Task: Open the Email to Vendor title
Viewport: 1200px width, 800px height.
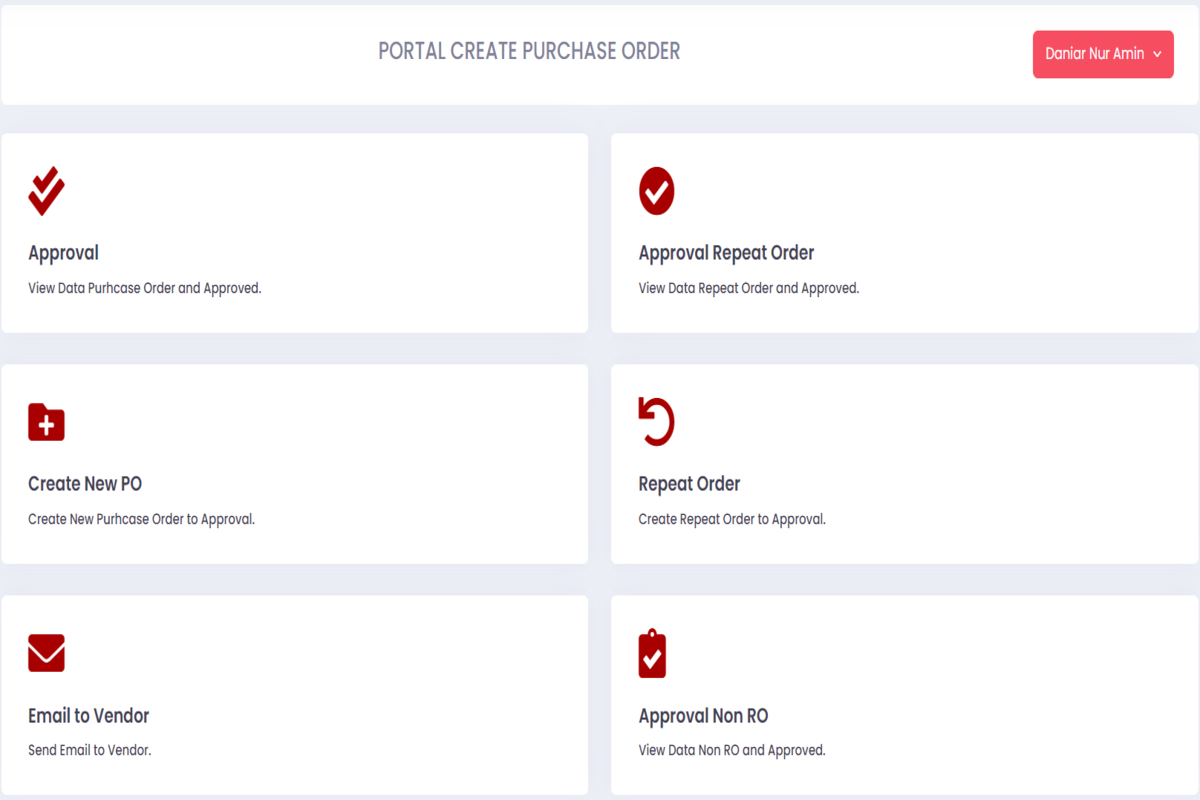Action: 88,716
